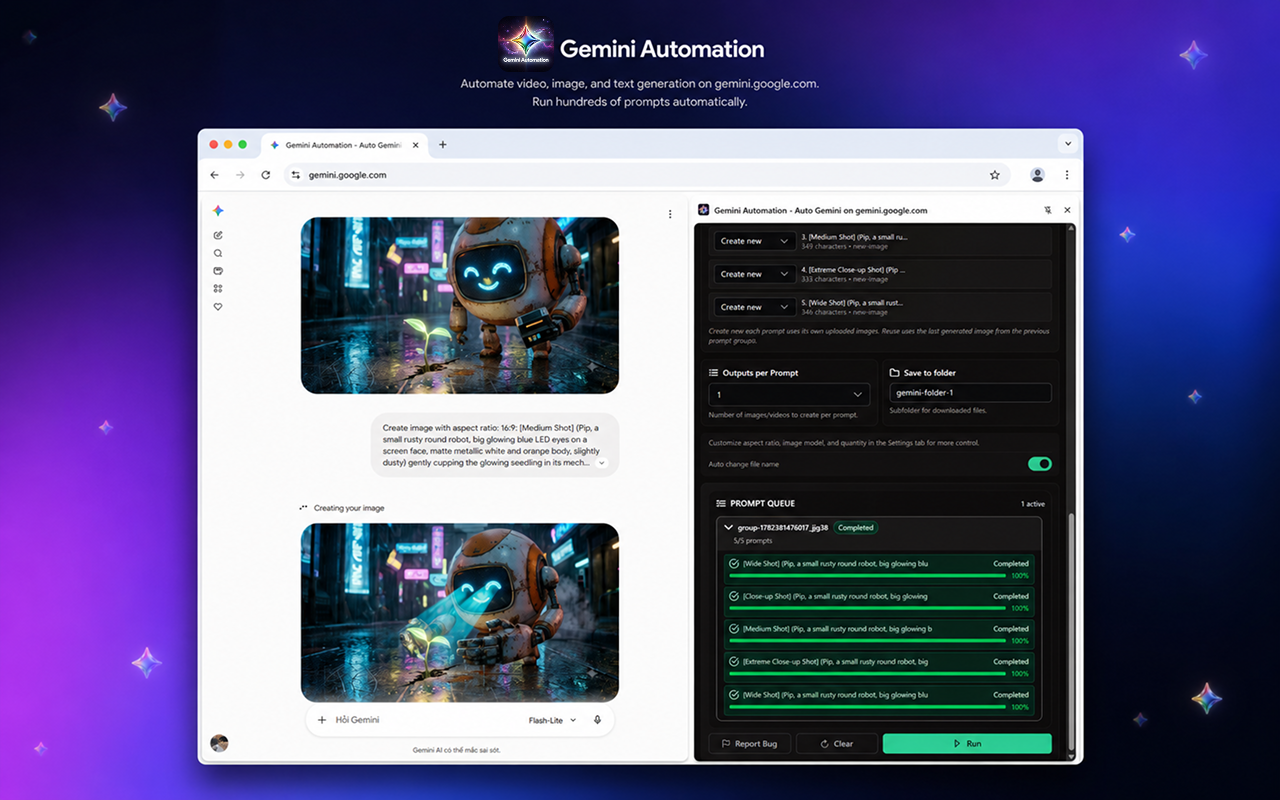The image size is (1280, 800).
Task: Open the Outputs per Prompt dropdown
Action: [x=789, y=395]
